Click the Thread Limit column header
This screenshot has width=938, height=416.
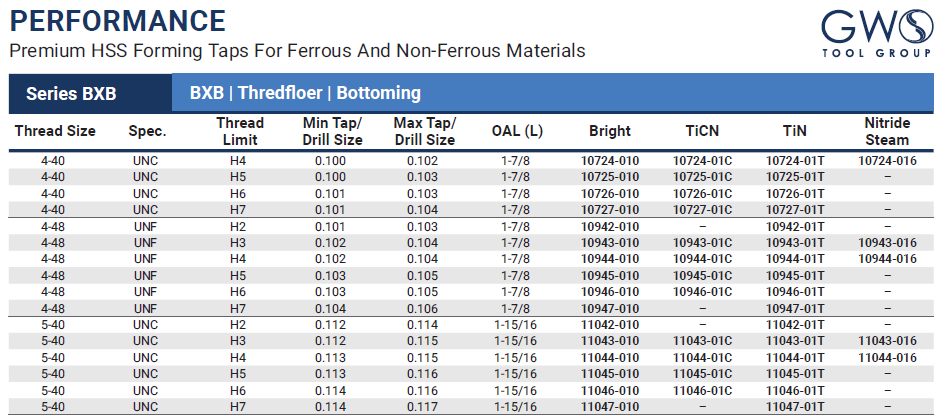(239, 131)
